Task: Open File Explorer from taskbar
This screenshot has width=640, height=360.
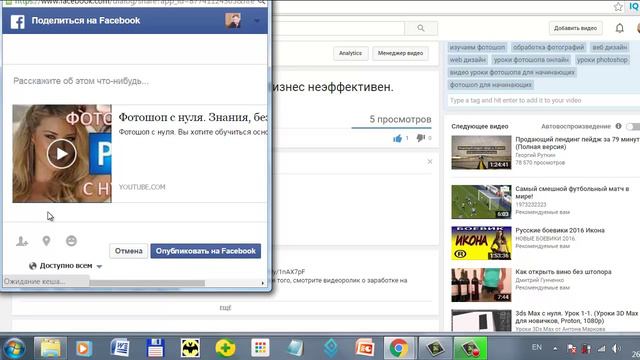Action: click(50, 349)
